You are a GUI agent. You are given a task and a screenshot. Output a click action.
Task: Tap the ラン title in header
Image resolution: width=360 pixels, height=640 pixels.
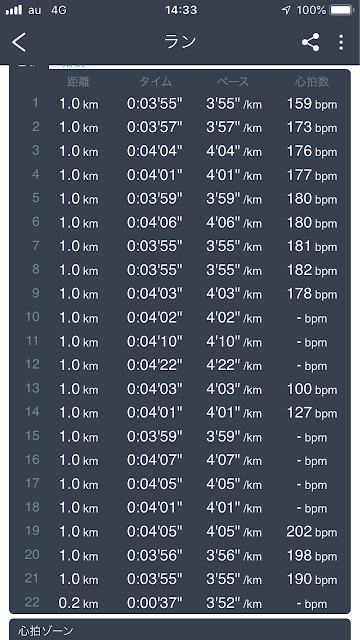tap(180, 42)
